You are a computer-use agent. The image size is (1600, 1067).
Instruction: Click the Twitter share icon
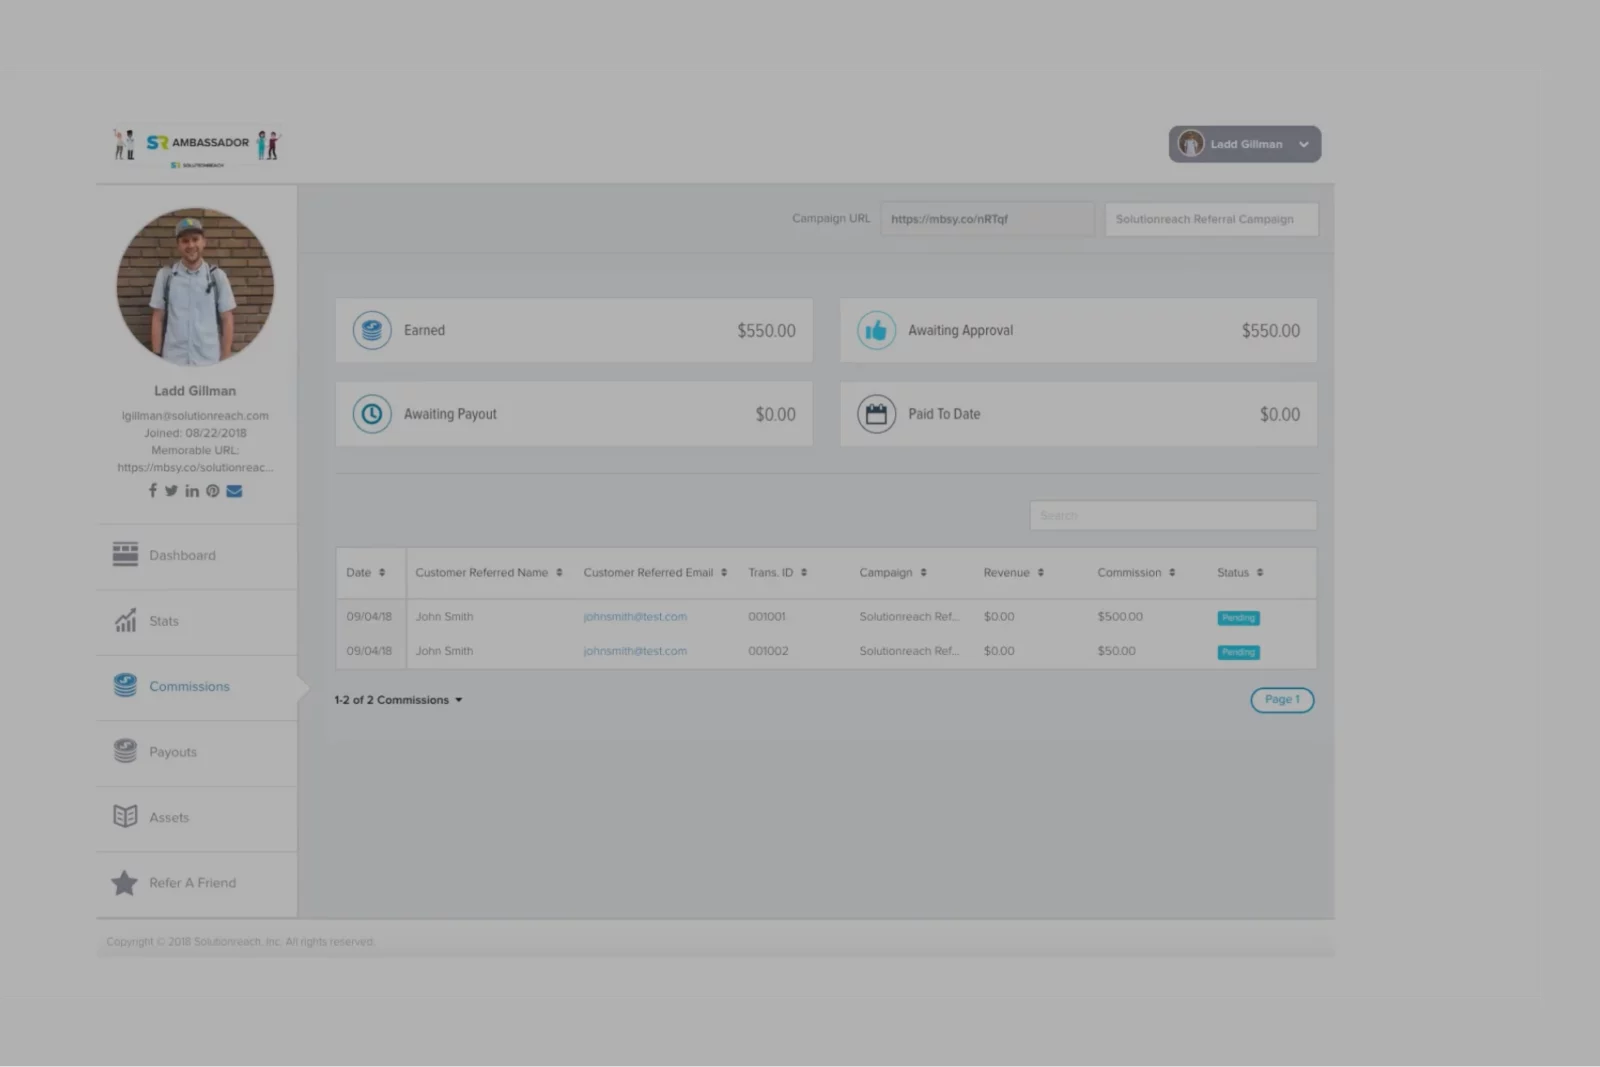point(171,491)
